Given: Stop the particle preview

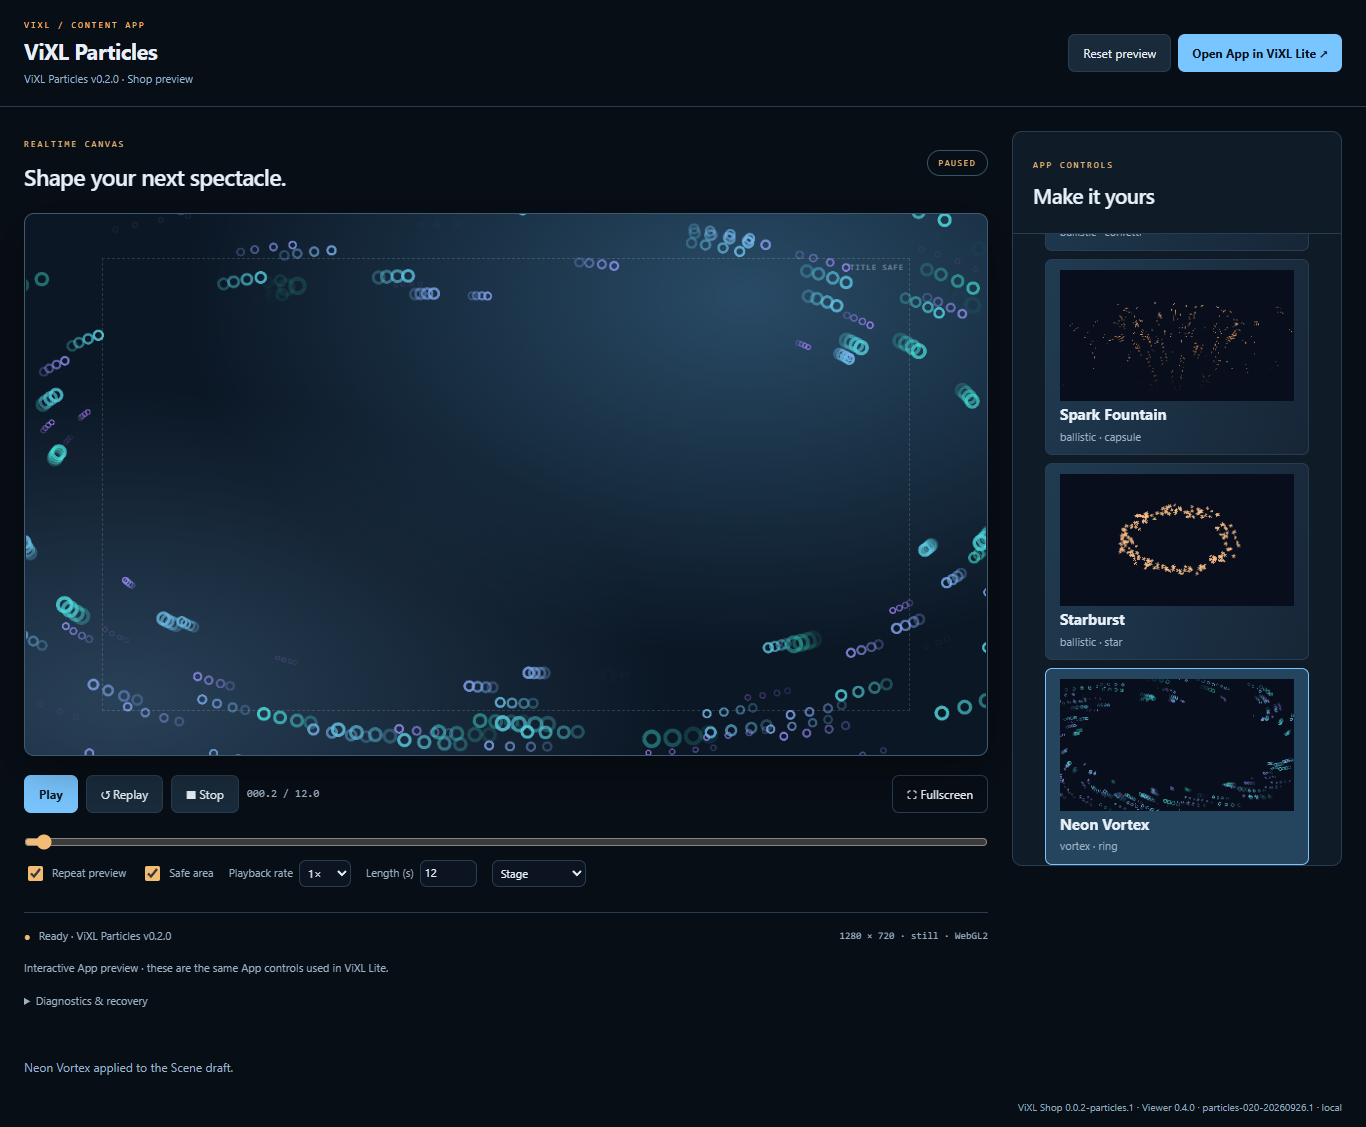Looking at the screenshot, I should tap(205, 794).
